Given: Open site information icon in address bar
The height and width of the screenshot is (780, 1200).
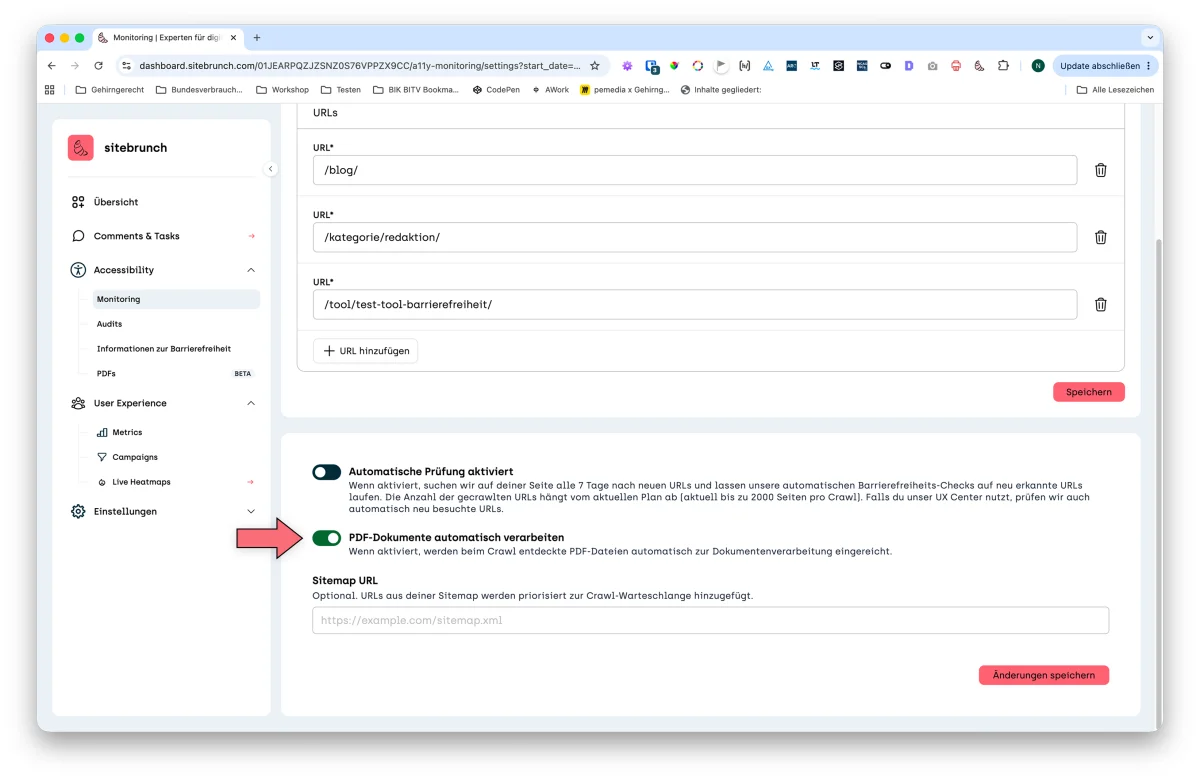Looking at the screenshot, I should (126, 66).
